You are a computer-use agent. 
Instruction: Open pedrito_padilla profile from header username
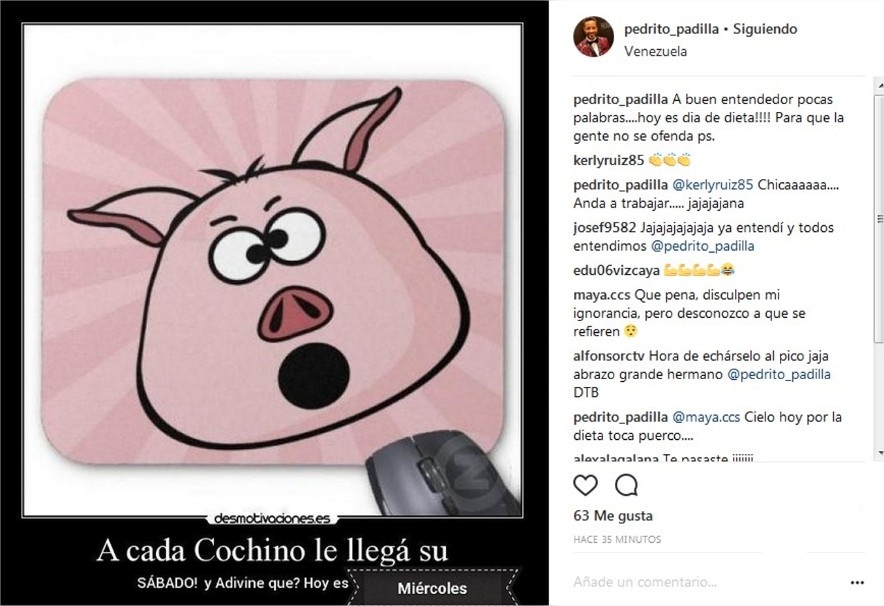[671, 29]
